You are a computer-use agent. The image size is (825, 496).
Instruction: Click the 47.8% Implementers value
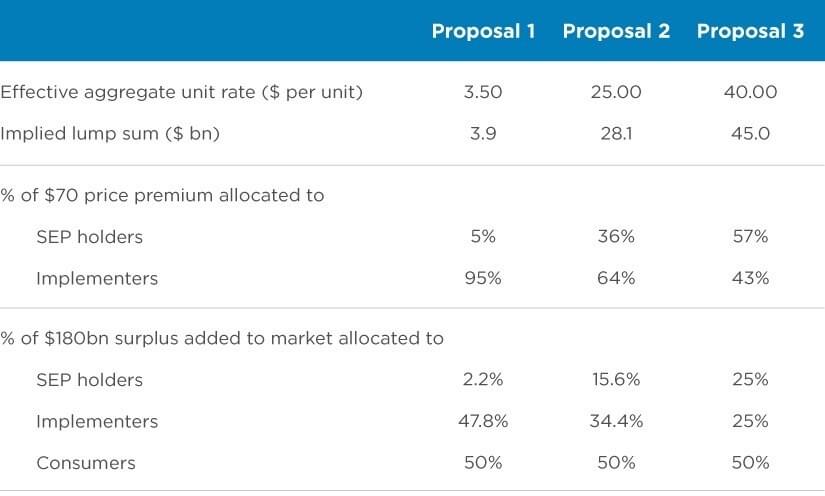(483, 421)
